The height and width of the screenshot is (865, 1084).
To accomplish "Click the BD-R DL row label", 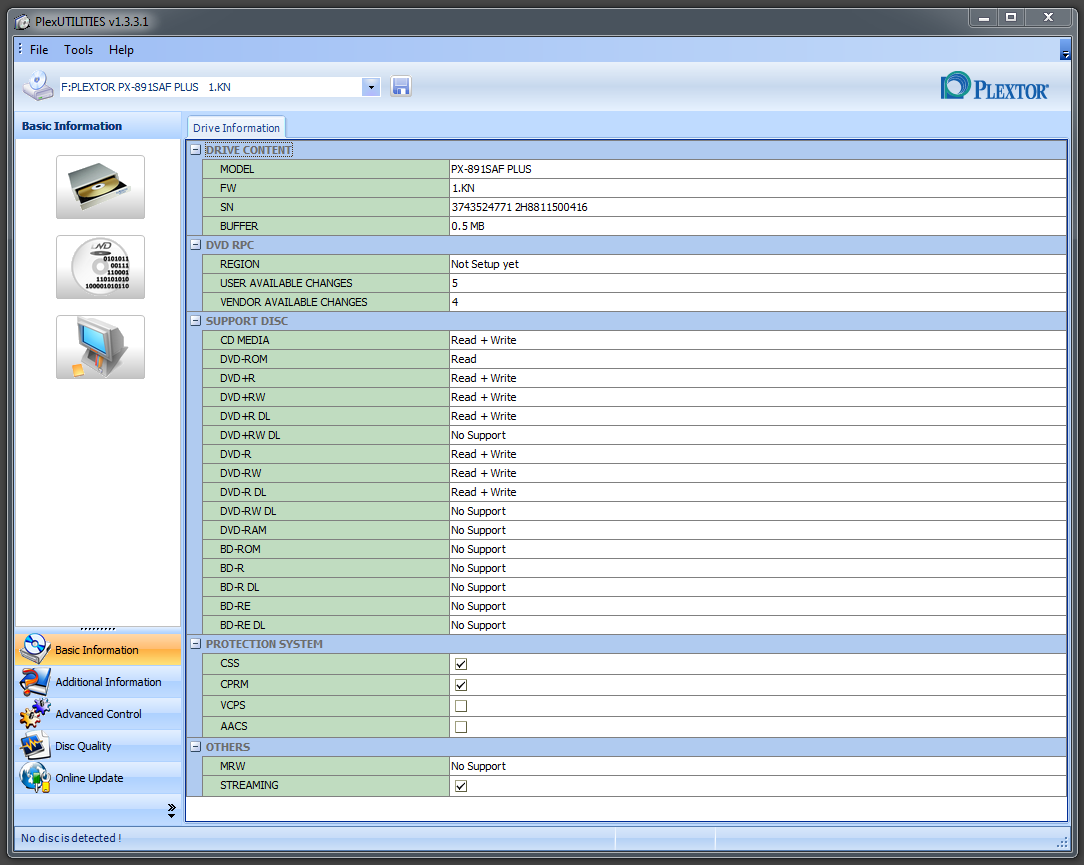I will (x=240, y=587).
